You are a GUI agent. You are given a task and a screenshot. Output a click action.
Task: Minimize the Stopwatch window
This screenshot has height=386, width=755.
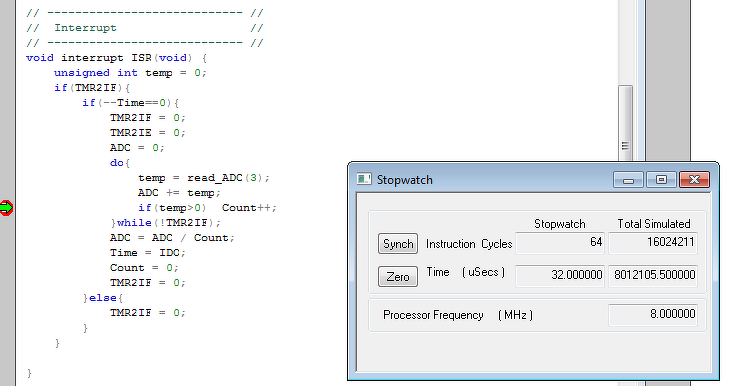tap(628, 180)
